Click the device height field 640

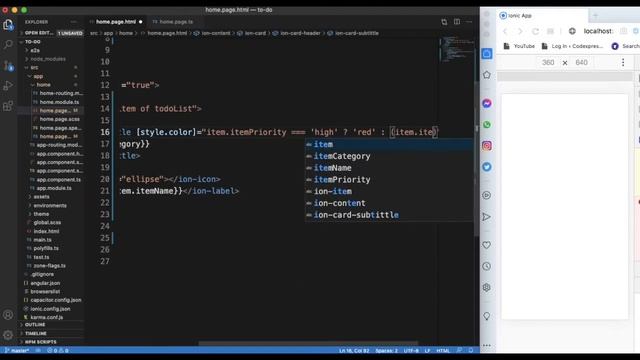pos(581,62)
